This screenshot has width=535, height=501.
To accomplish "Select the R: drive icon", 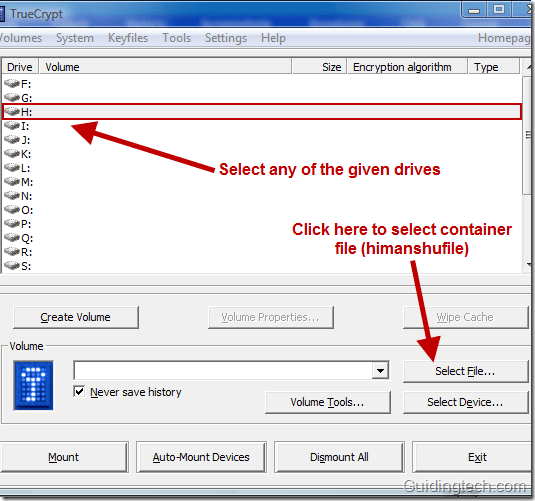I will click(x=12, y=252).
